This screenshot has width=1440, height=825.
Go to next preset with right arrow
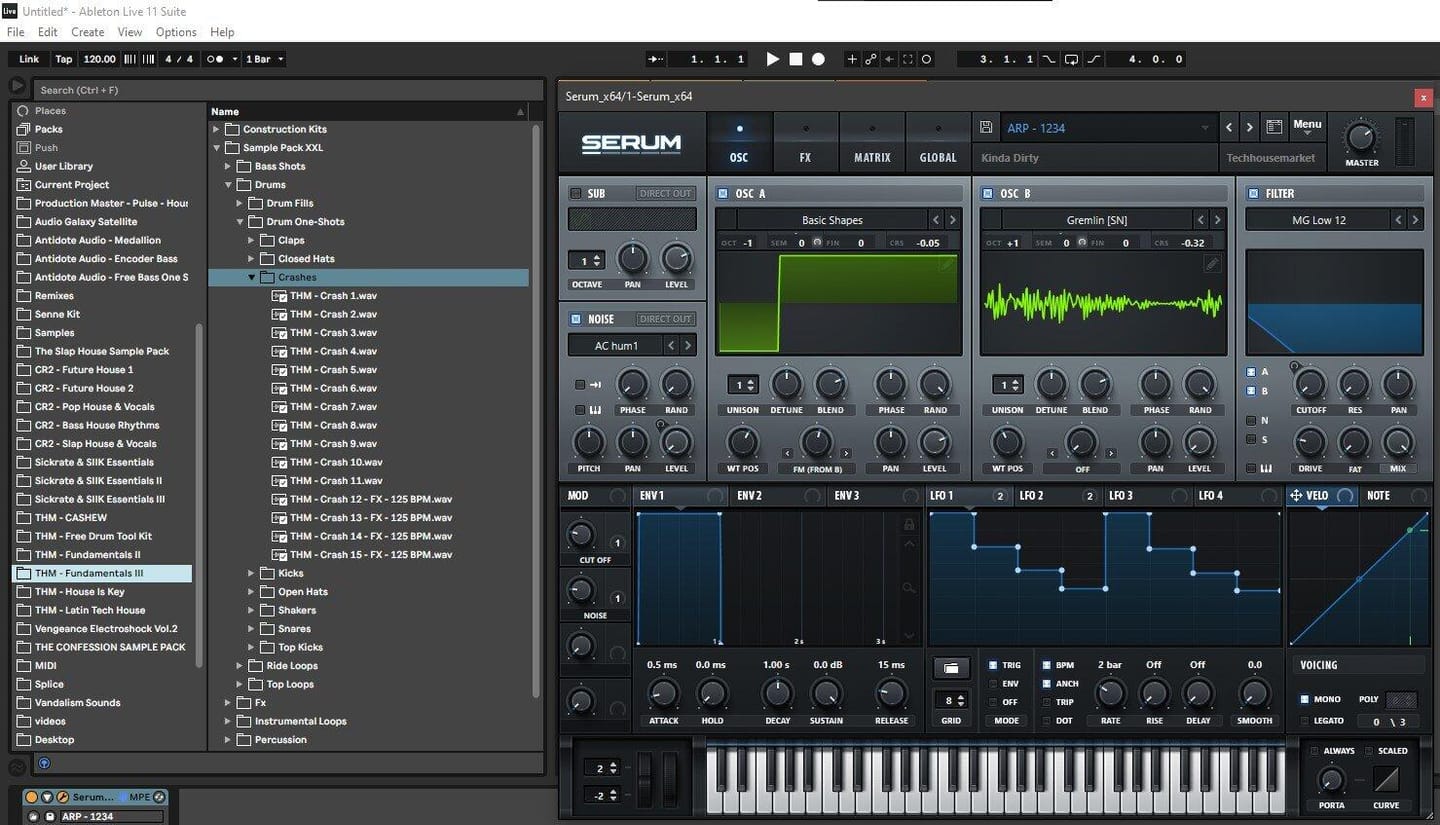click(1249, 128)
